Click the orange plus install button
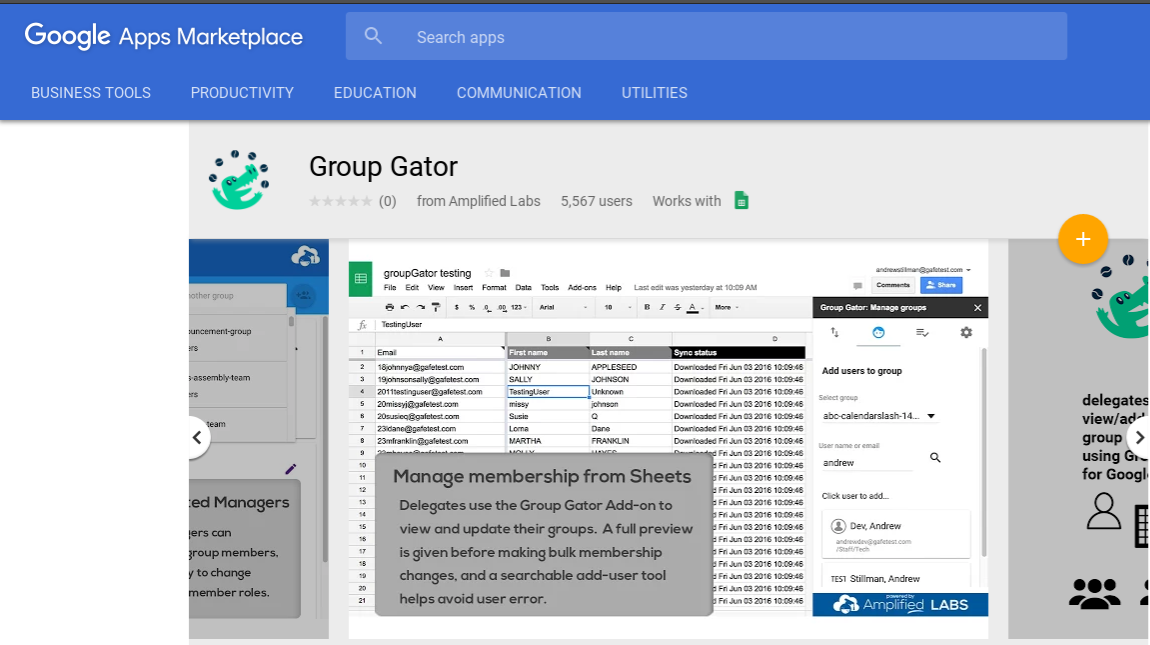 (1083, 239)
